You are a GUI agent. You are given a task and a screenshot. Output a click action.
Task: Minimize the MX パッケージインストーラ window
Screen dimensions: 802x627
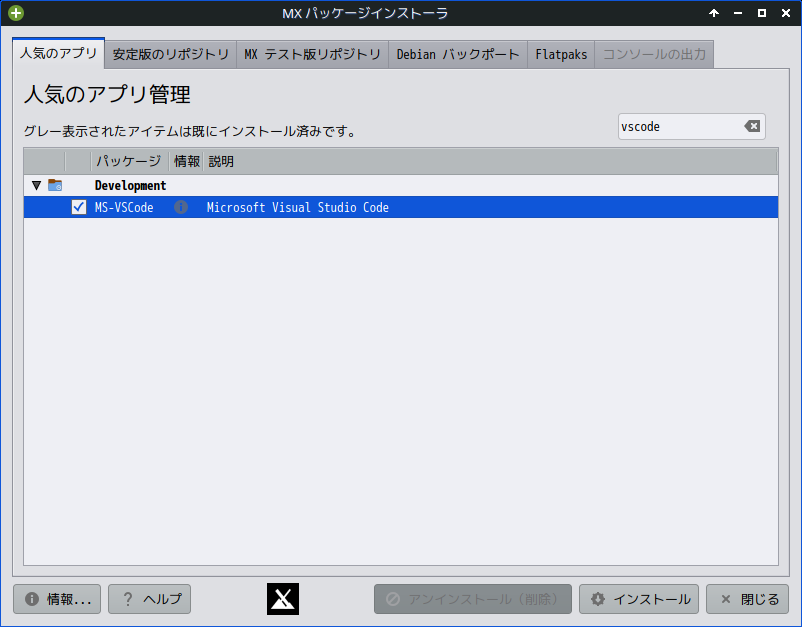pyautogui.click(x=738, y=13)
